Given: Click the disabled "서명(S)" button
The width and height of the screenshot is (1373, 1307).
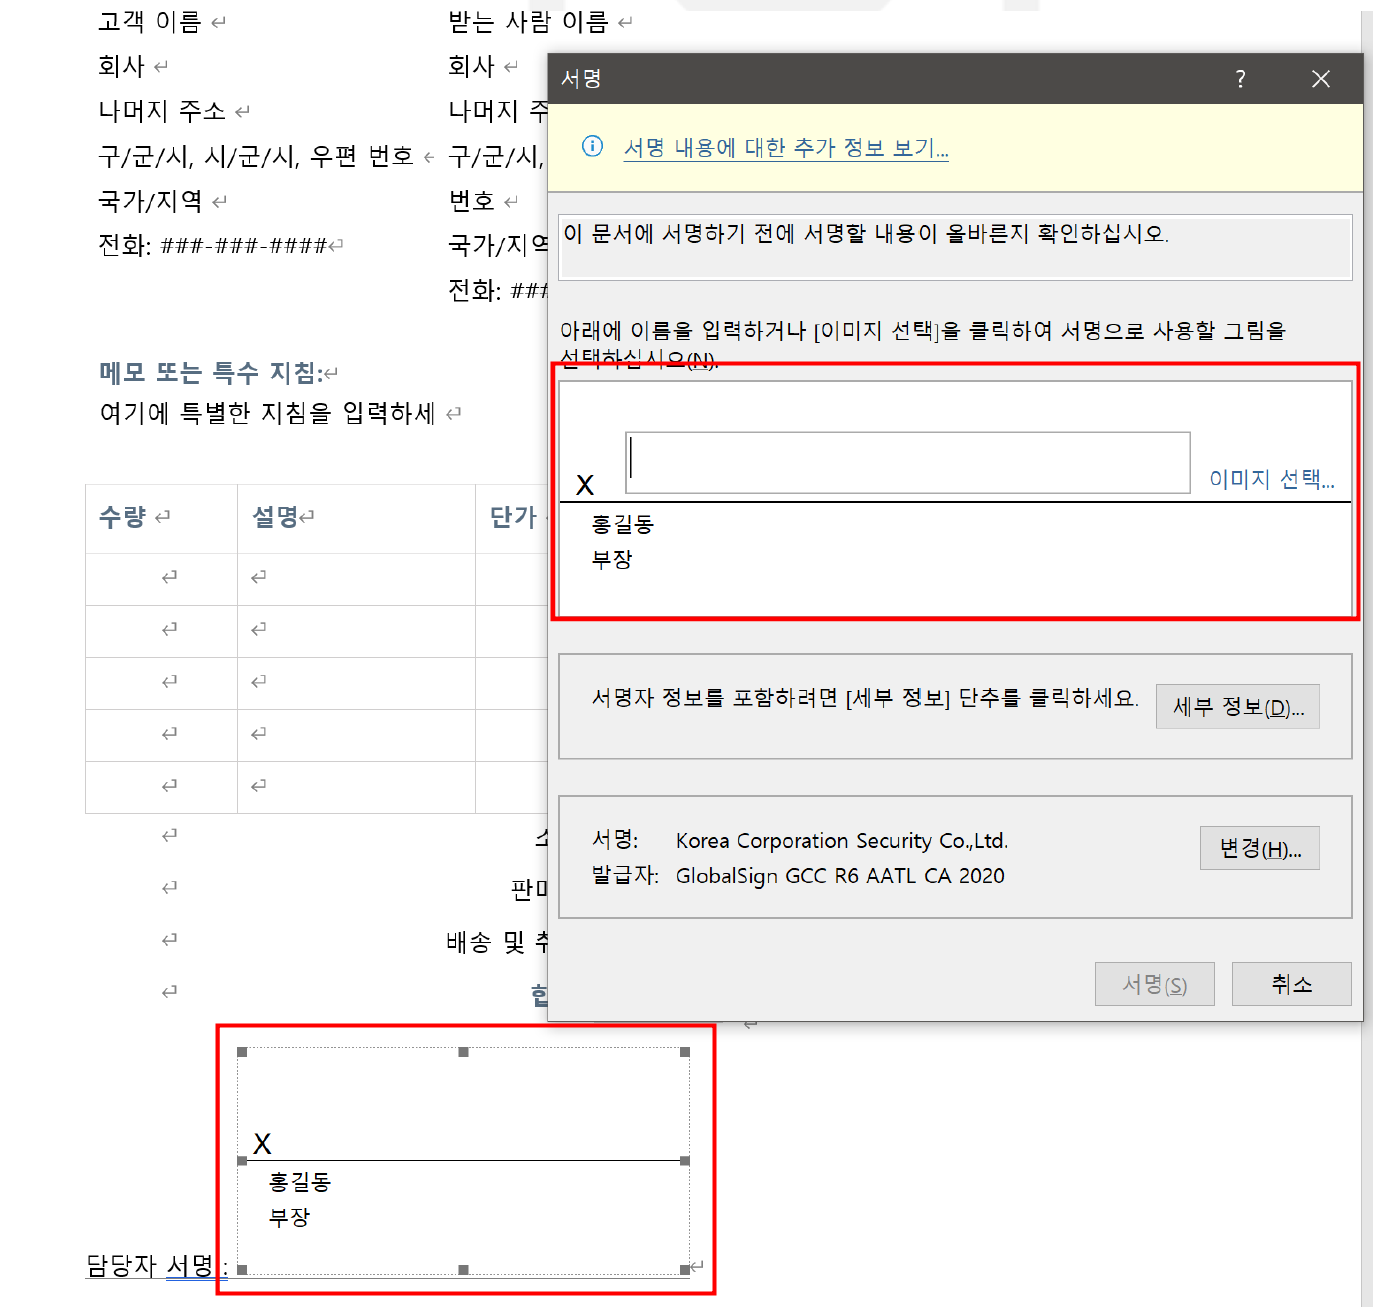Looking at the screenshot, I should point(1154,984).
